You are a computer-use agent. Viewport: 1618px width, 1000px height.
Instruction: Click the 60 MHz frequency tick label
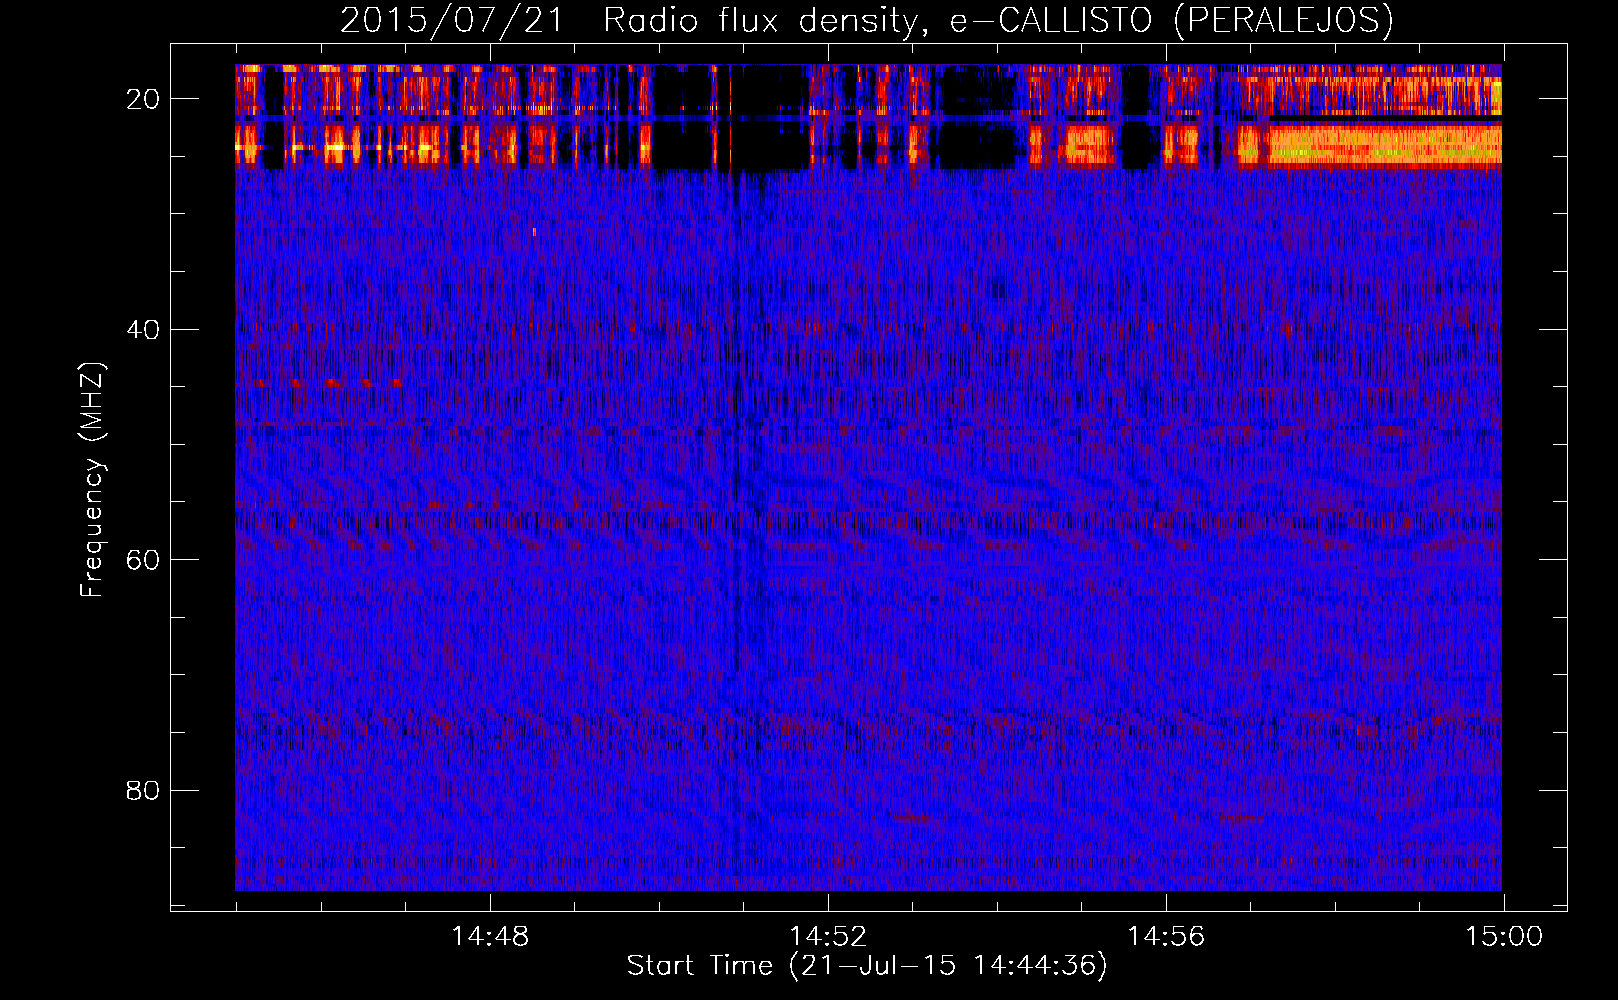click(x=144, y=559)
